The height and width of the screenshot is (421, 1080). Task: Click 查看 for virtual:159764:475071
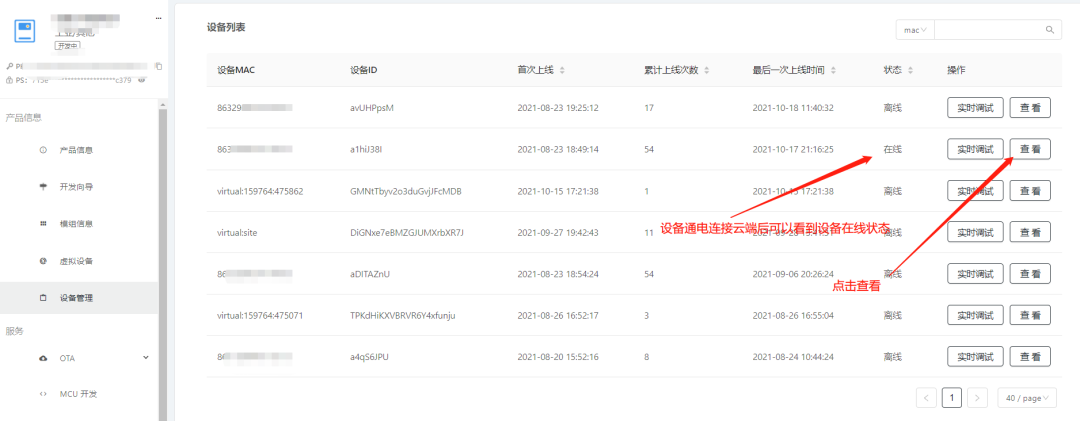[1030, 315]
